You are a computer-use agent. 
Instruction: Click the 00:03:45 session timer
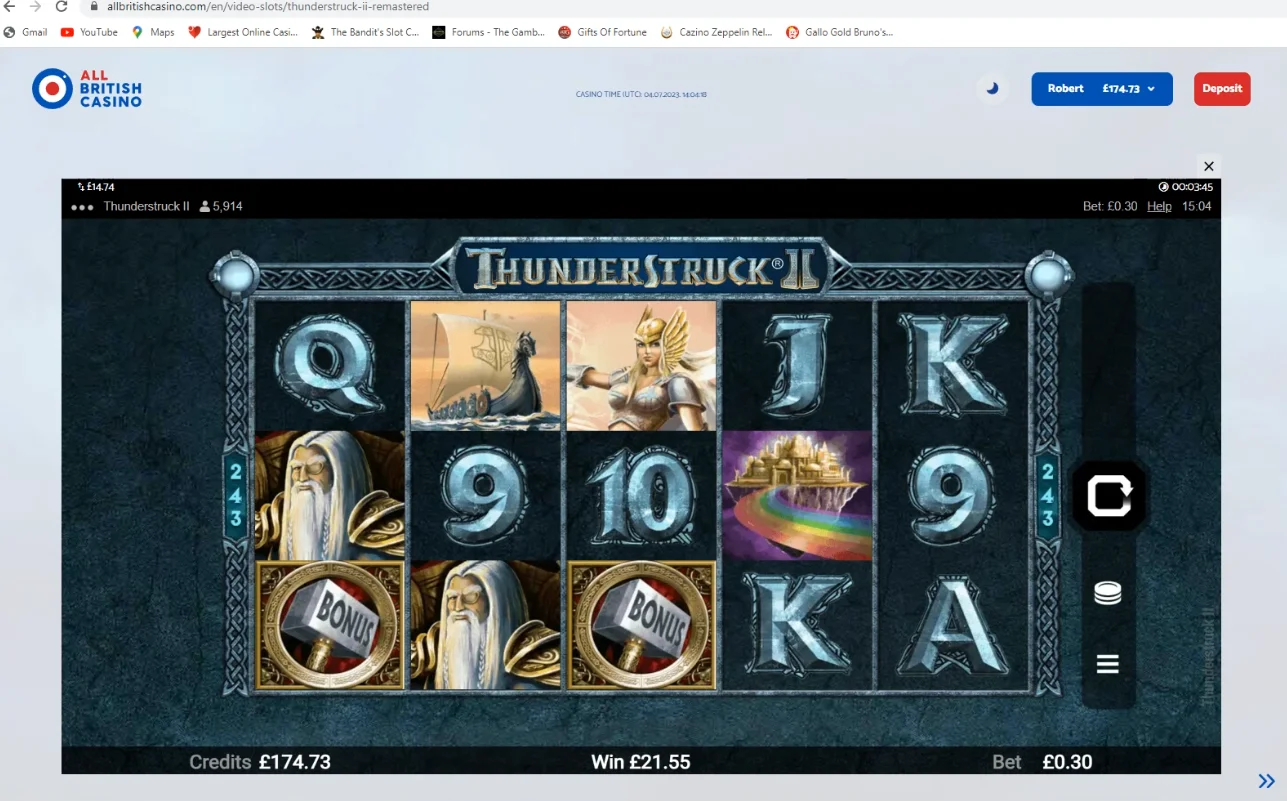tap(1186, 187)
